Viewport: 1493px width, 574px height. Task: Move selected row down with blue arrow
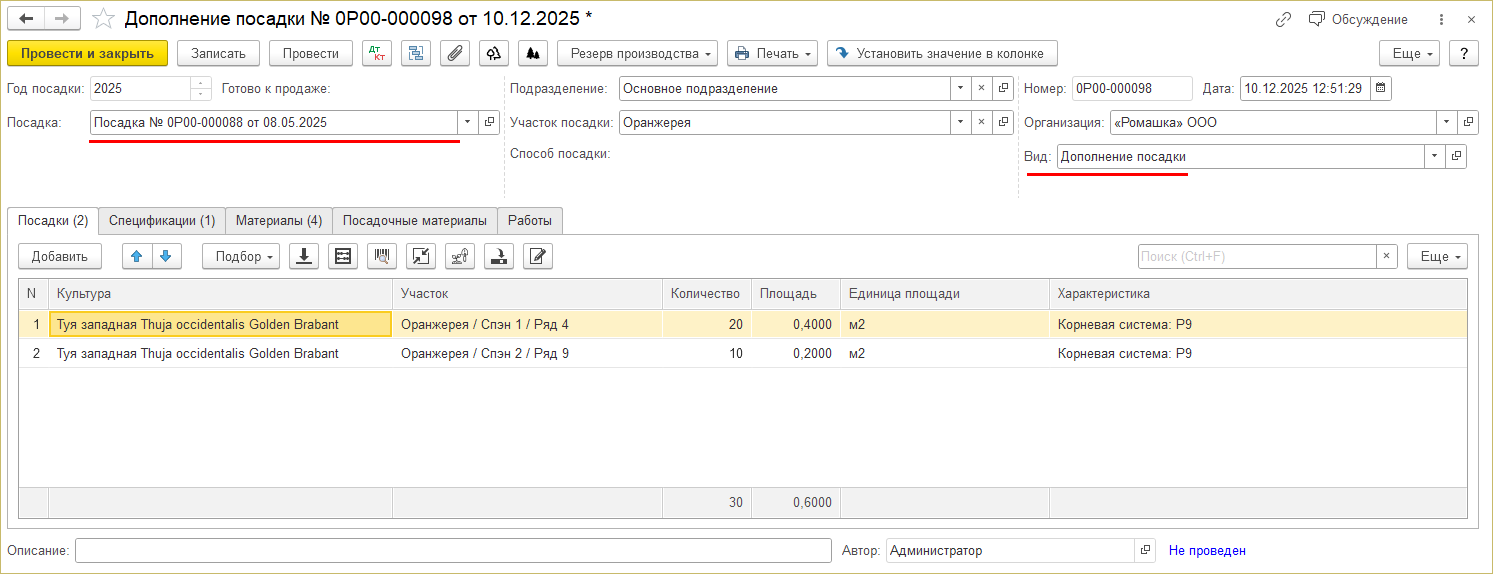[166, 256]
